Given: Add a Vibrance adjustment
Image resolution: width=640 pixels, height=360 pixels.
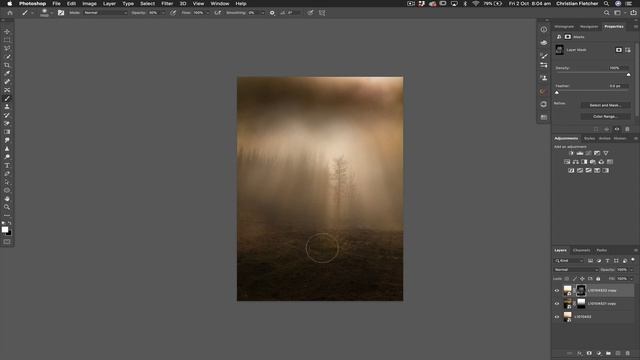Looking at the screenshot, I should click(x=606, y=153).
